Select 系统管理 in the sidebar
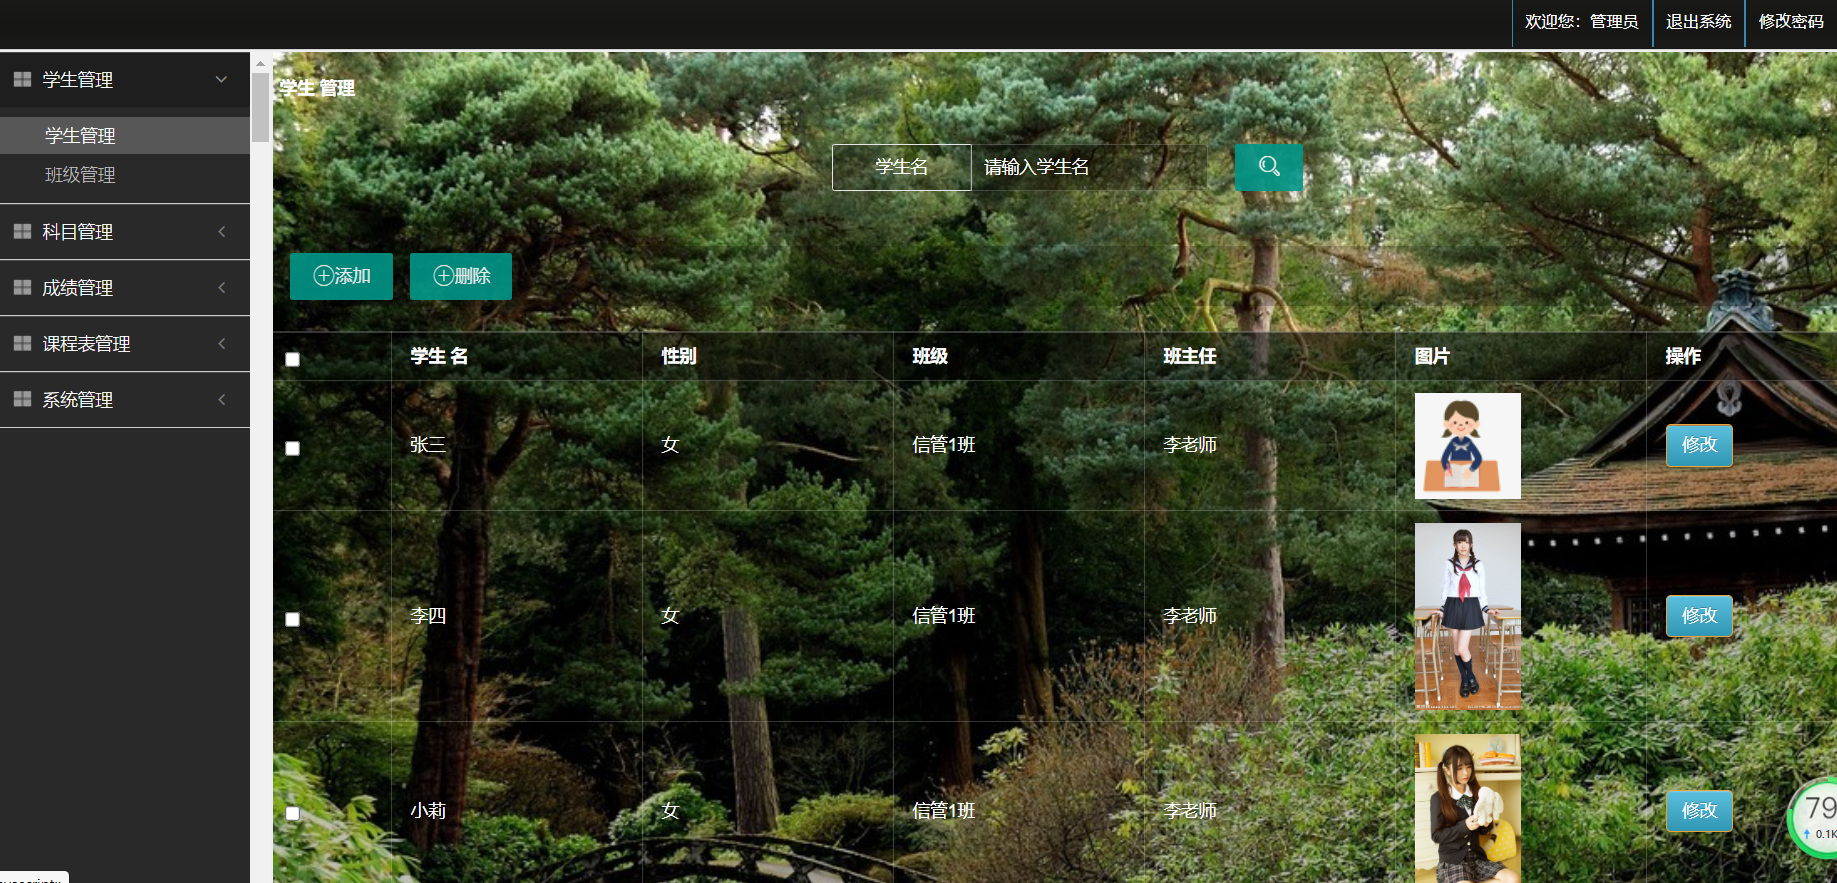The width and height of the screenshot is (1837, 883). (x=125, y=399)
